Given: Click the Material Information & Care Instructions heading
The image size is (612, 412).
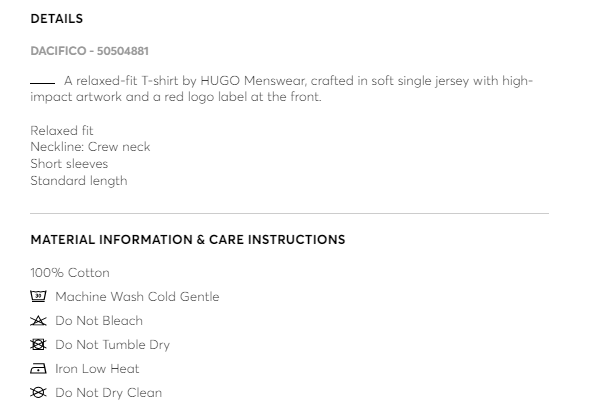Looking at the screenshot, I should 188,240.
